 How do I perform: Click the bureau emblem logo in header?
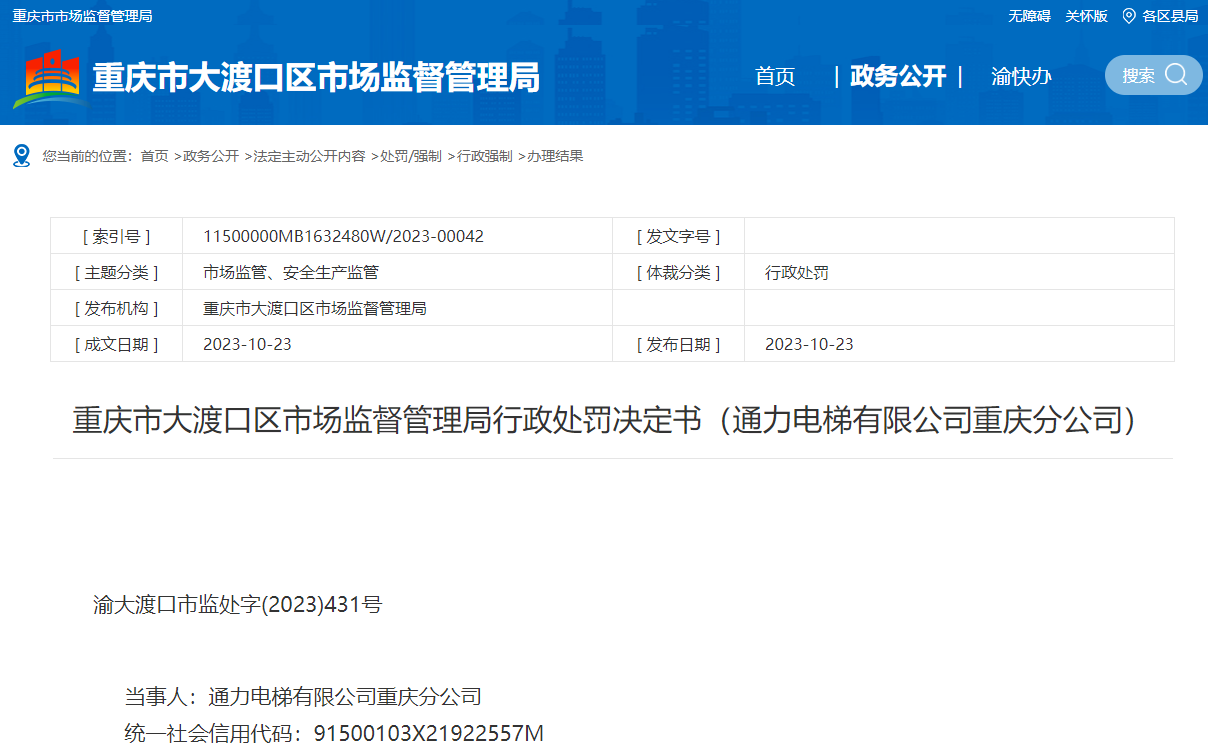tap(49, 78)
